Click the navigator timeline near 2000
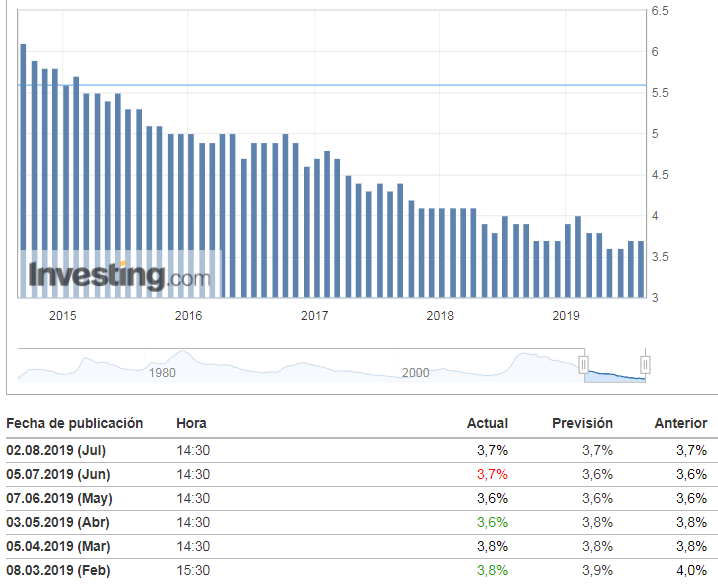The height and width of the screenshot is (588, 718). click(x=415, y=372)
